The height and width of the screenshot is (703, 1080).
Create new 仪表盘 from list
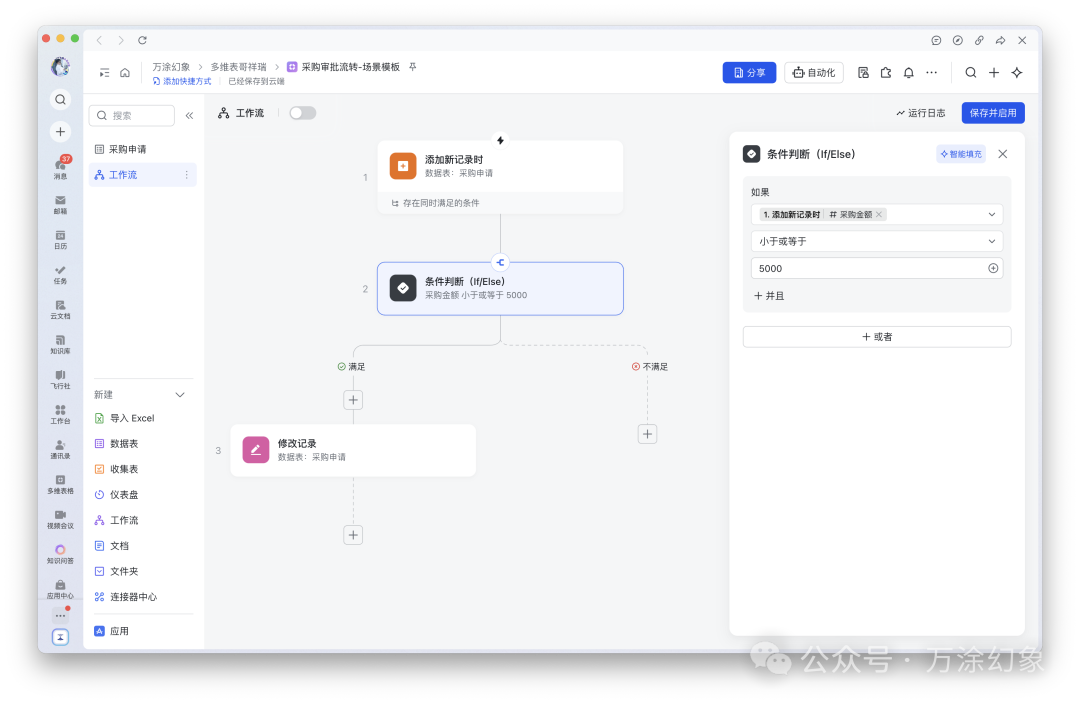pos(143,494)
